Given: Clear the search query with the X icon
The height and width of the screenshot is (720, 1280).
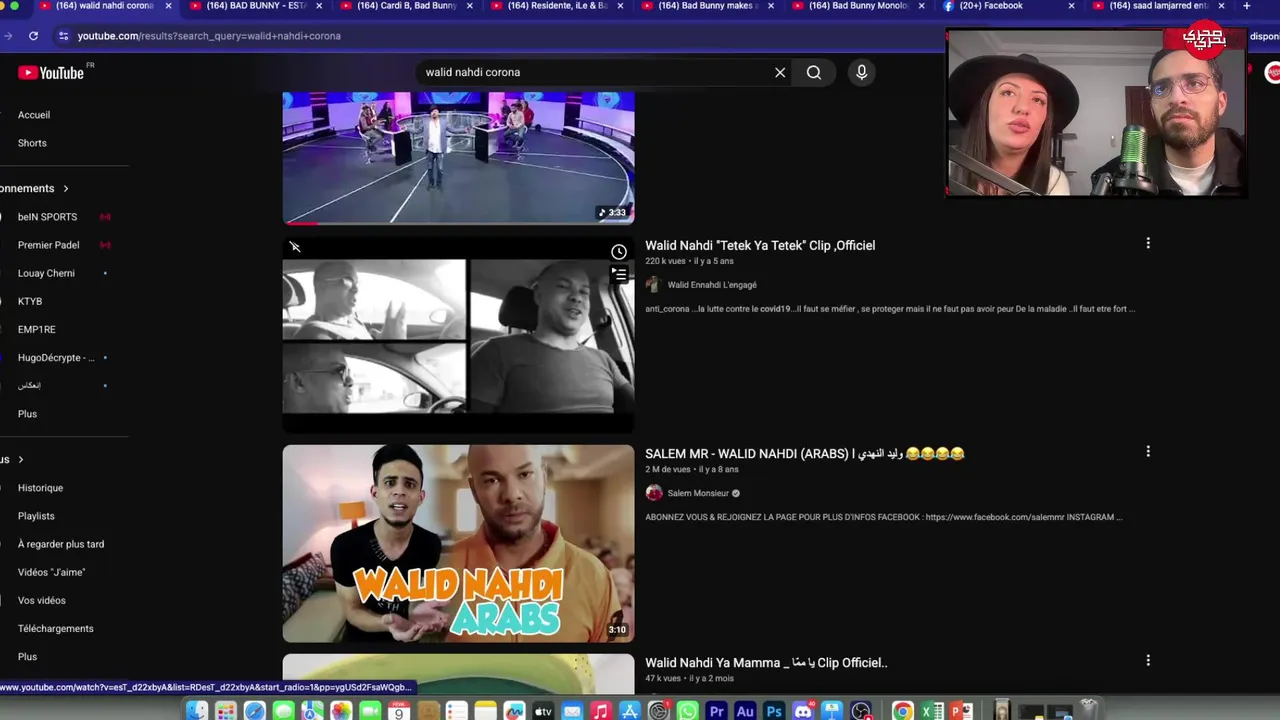Looking at the screenshot, I should pos(780,72).
